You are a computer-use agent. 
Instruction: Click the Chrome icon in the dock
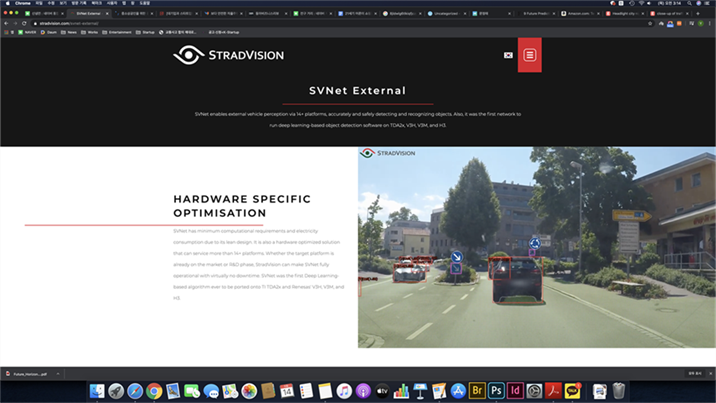(154, 391)
